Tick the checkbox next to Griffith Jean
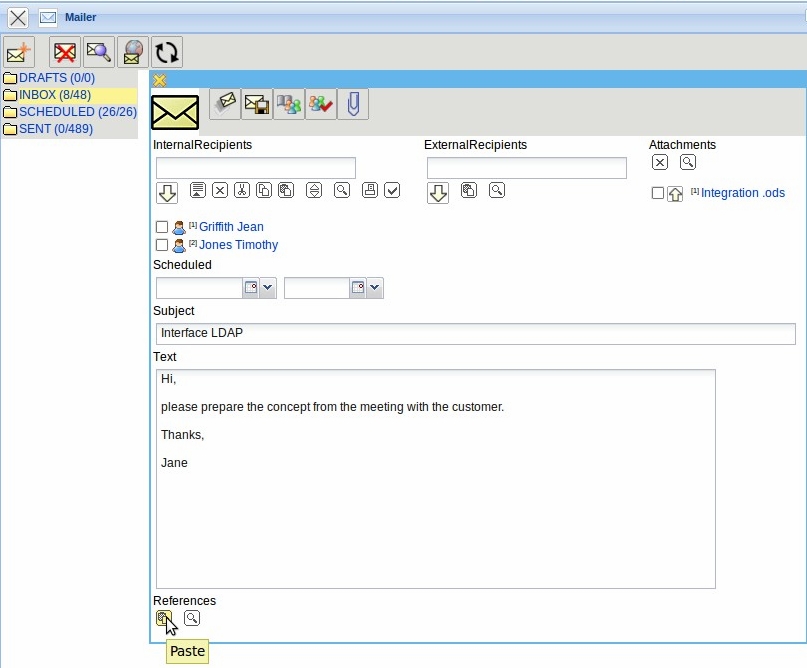This screenshot has height=668, width=807. pyautogui.click(x=162, y=228)
